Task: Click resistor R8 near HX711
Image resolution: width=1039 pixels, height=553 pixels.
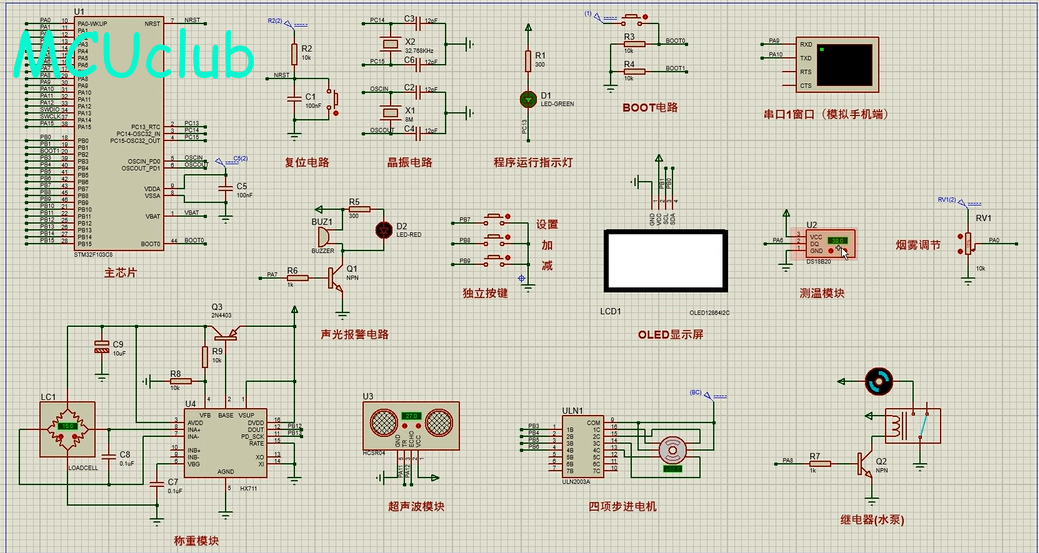Action: 180,381
